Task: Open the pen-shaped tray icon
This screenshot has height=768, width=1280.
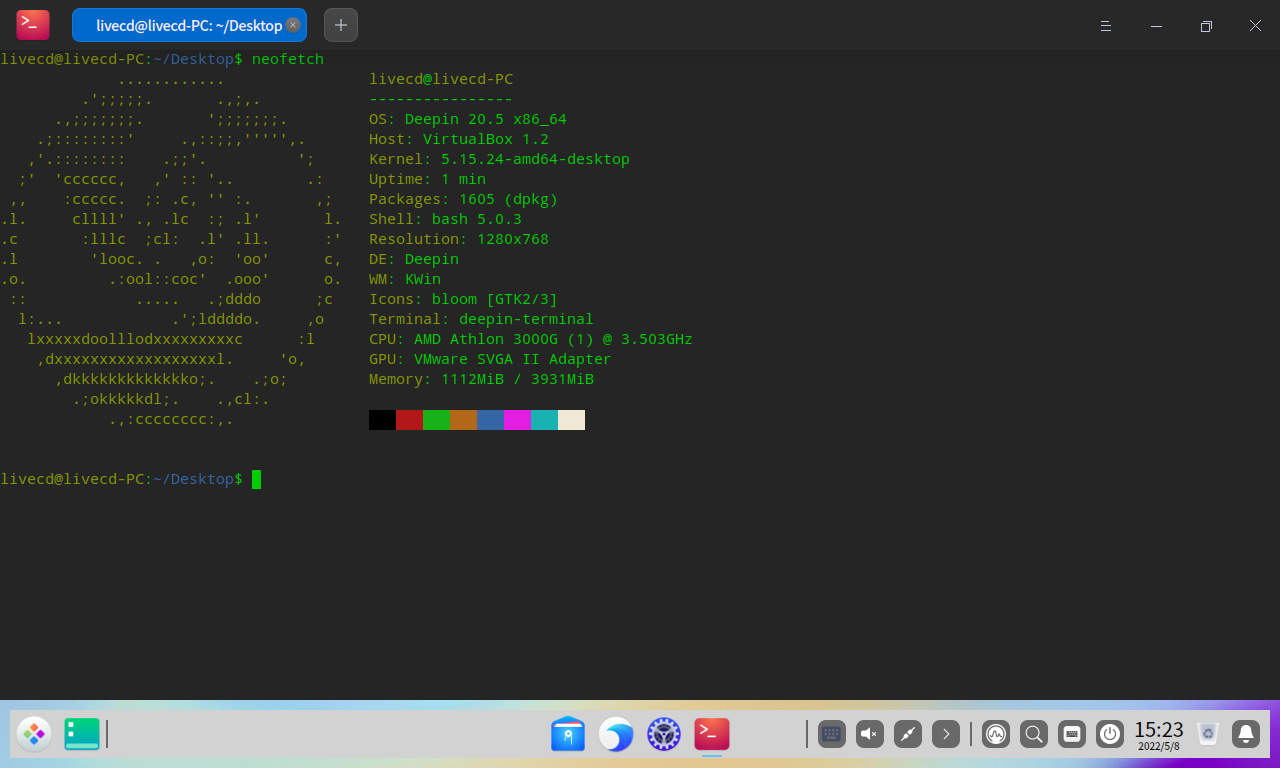Action: tap(908, 735)
